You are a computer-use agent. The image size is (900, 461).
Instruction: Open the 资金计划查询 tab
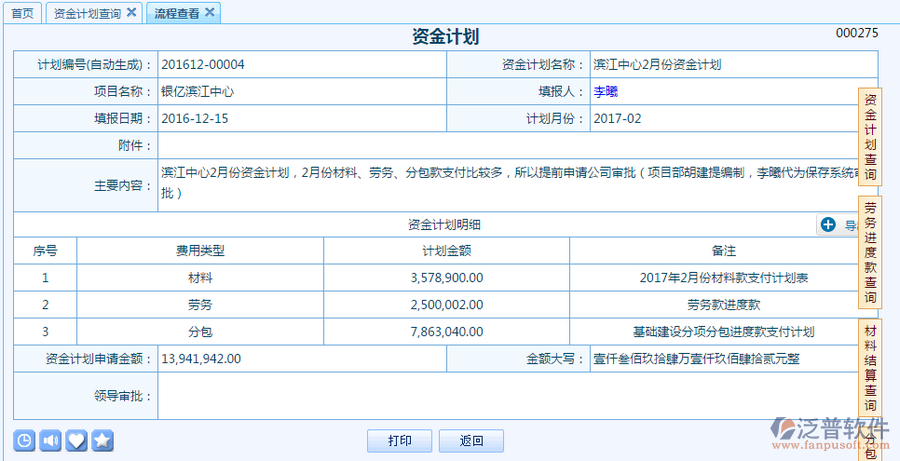pyautogui.click(x=87, y=13)
